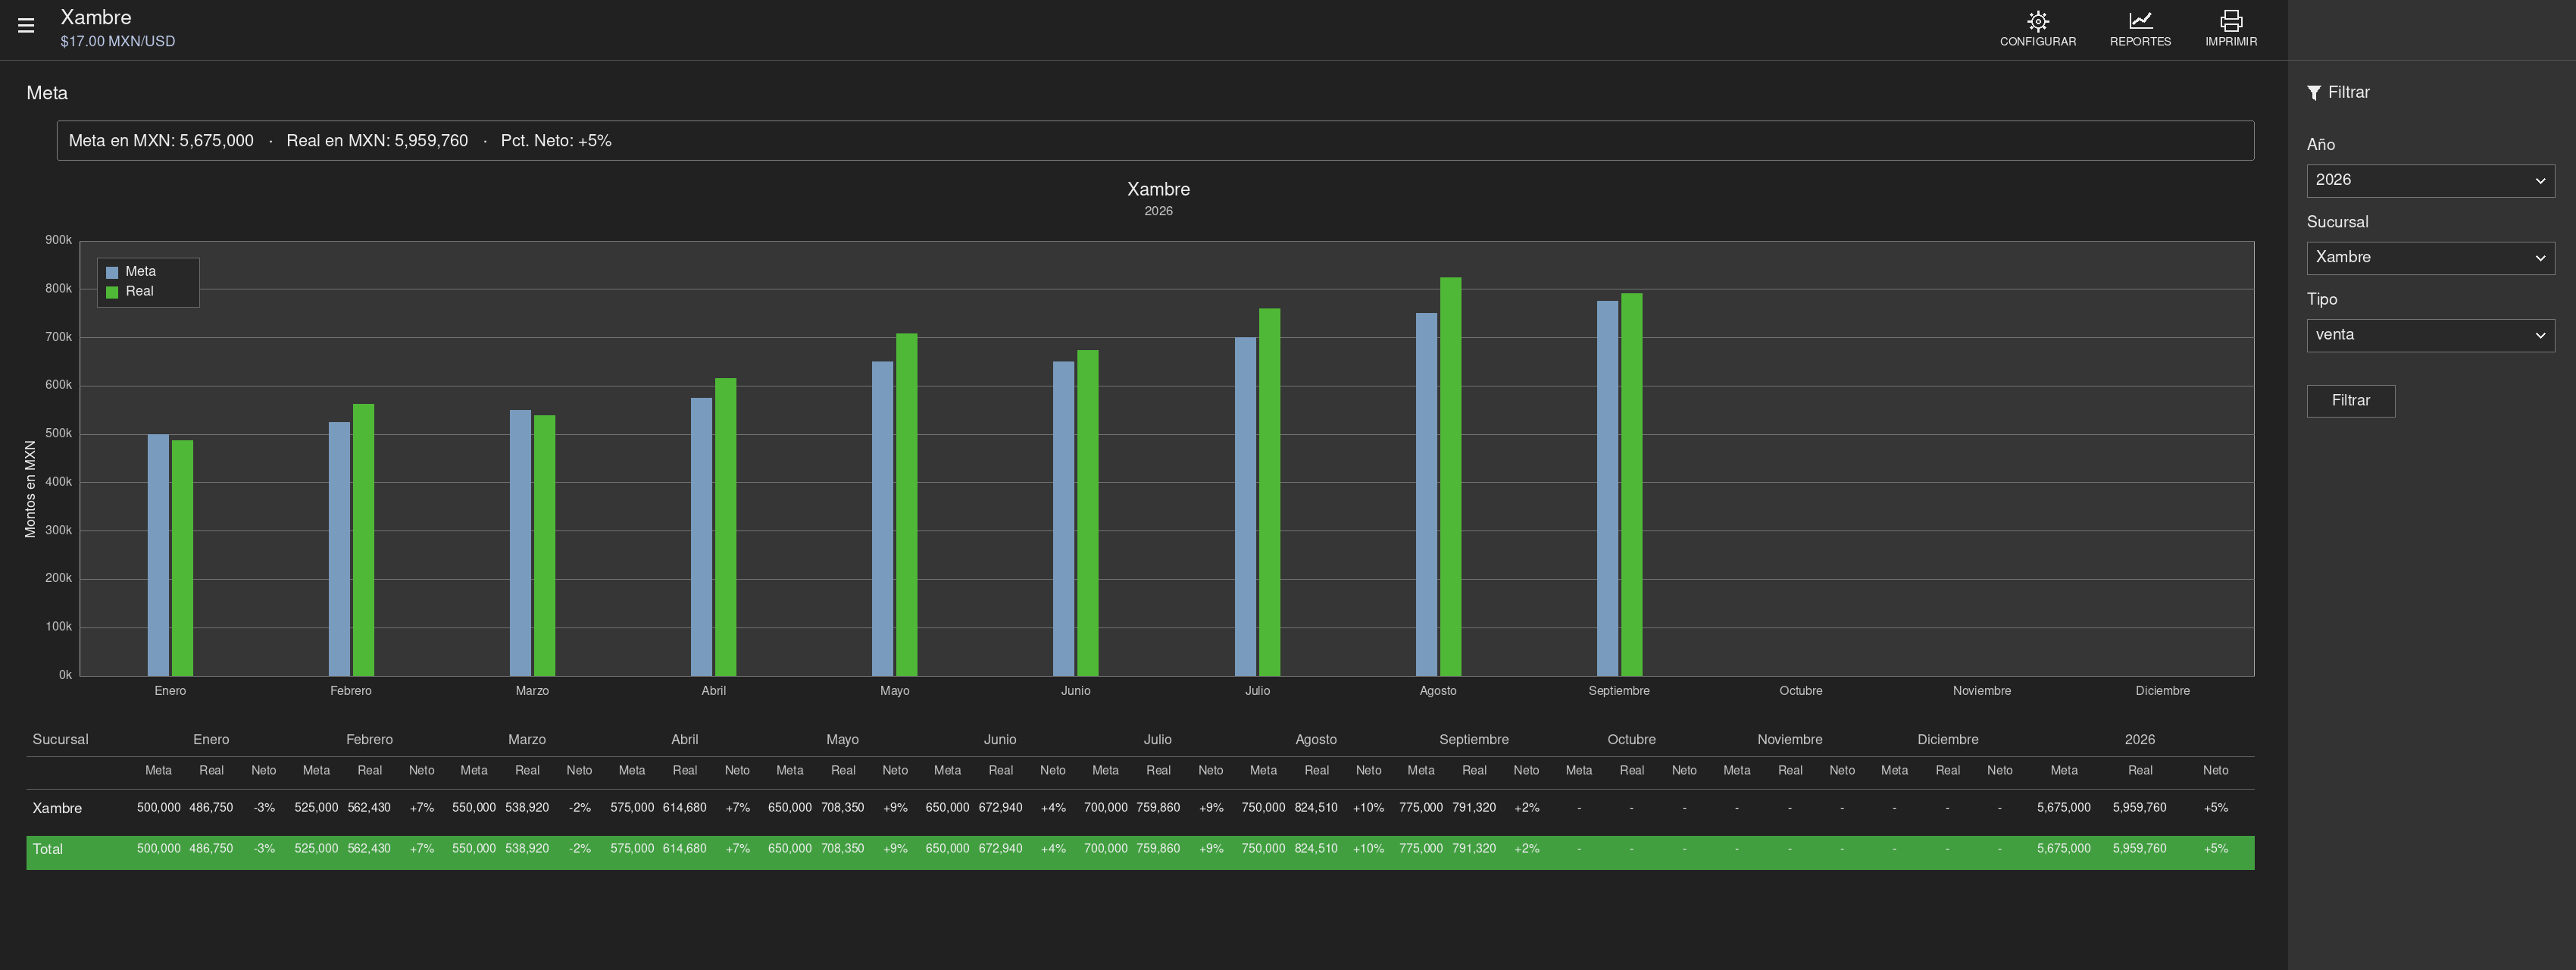Click the blue Meta bar for Enero
The image size is (2576, 970).
[158, 555]
